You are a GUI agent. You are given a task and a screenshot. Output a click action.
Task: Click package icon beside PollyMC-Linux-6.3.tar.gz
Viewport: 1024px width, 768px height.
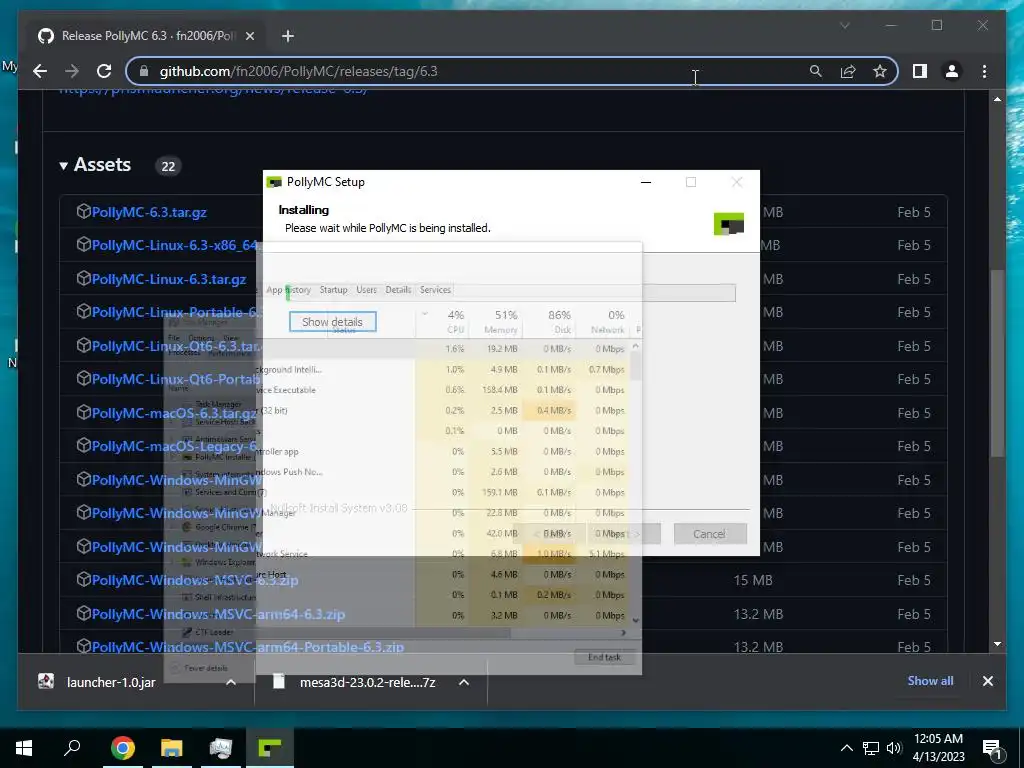coord(83,278)
